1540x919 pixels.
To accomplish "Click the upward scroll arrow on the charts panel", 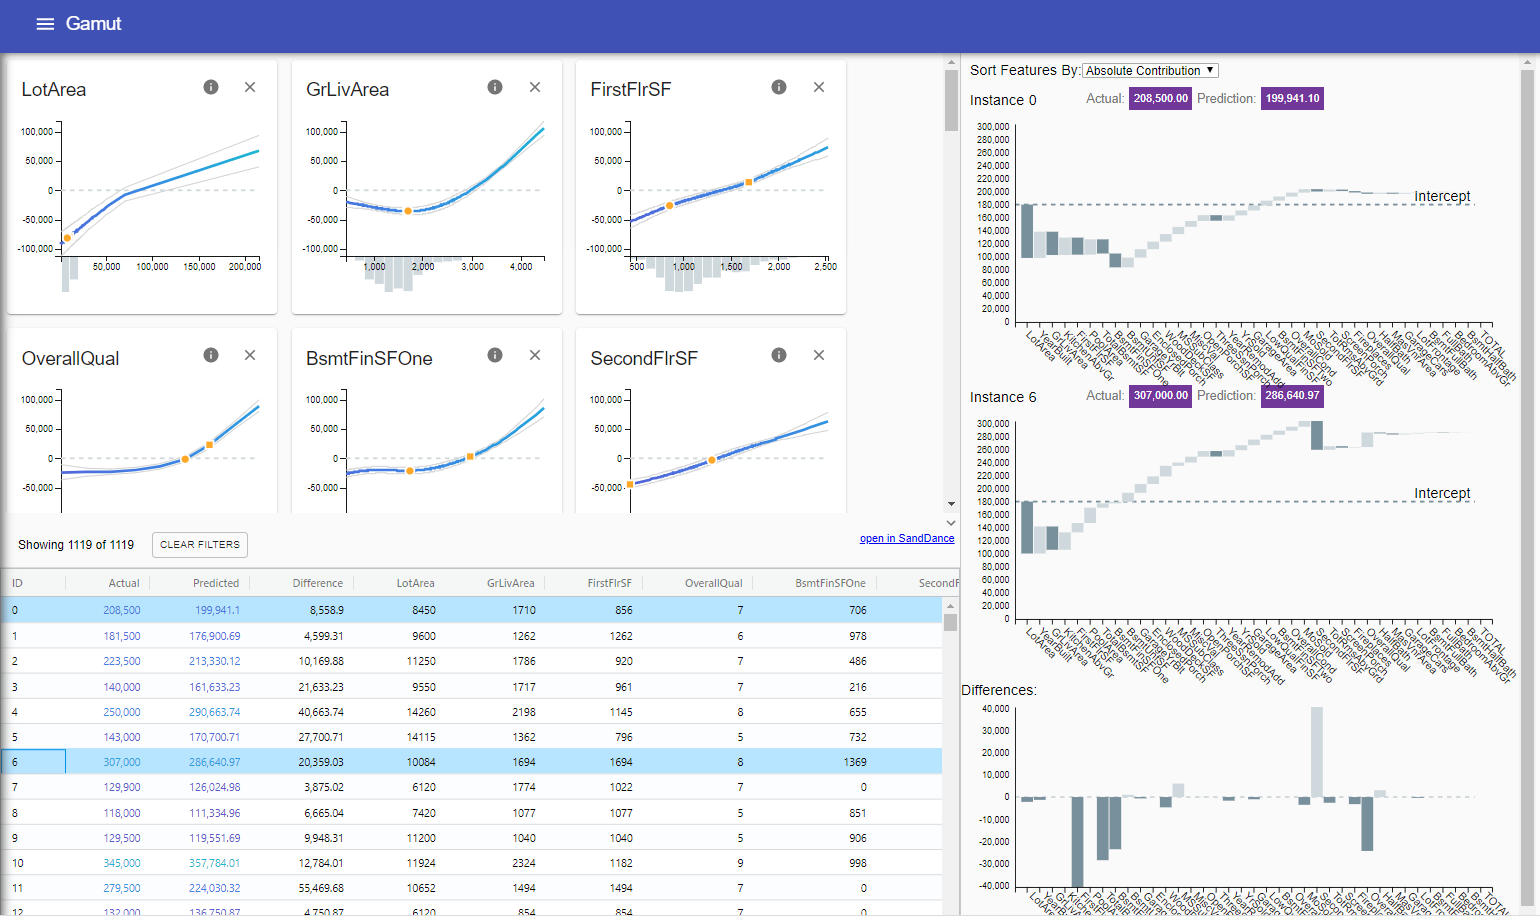I will (951, 64).
